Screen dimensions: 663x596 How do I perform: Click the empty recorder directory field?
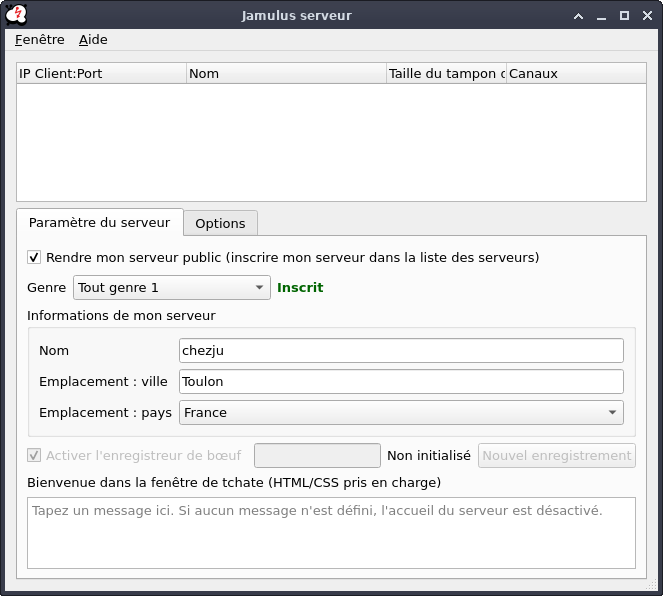(317, 455)
